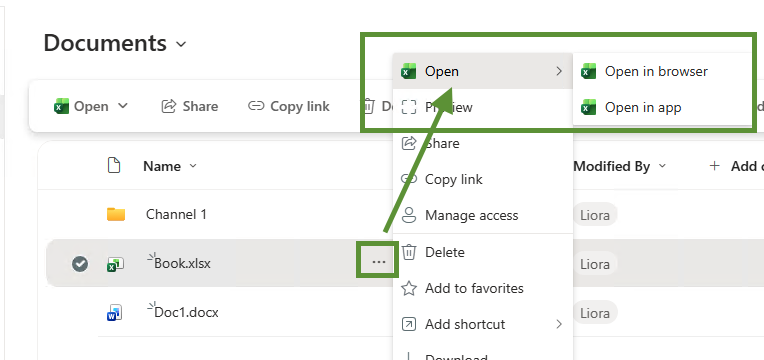
Task: Click the Excel Open button in toolbar
Action: (x=82, y=106)
